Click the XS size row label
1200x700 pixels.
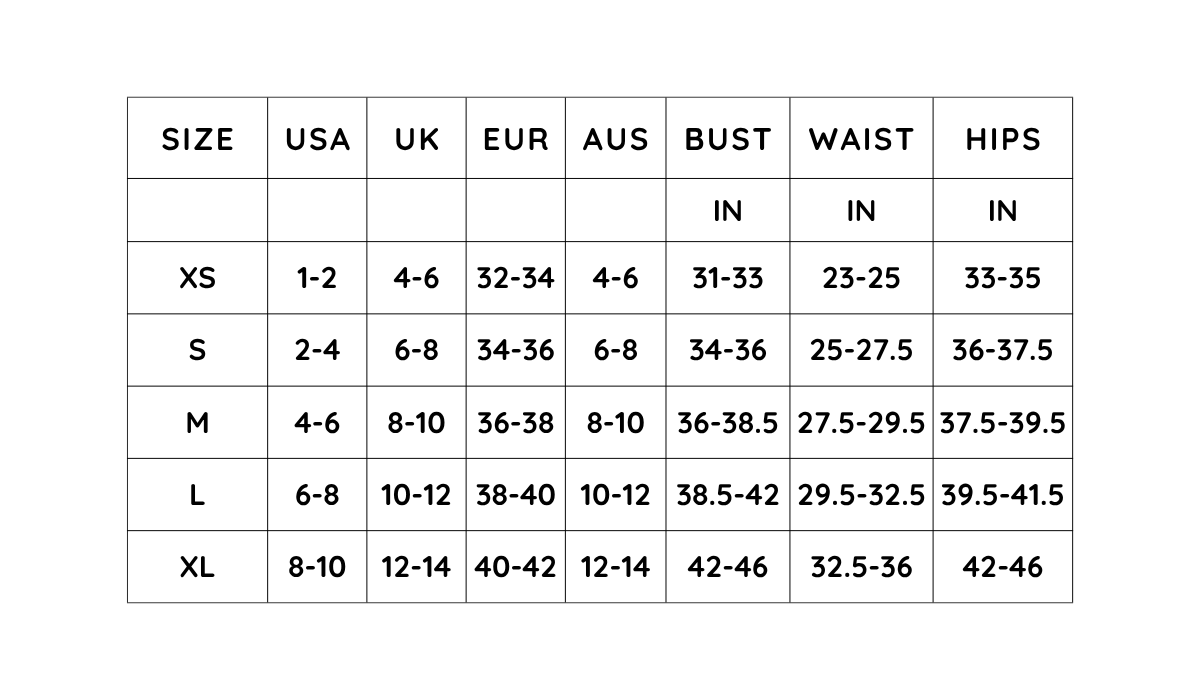click(197, 278)
